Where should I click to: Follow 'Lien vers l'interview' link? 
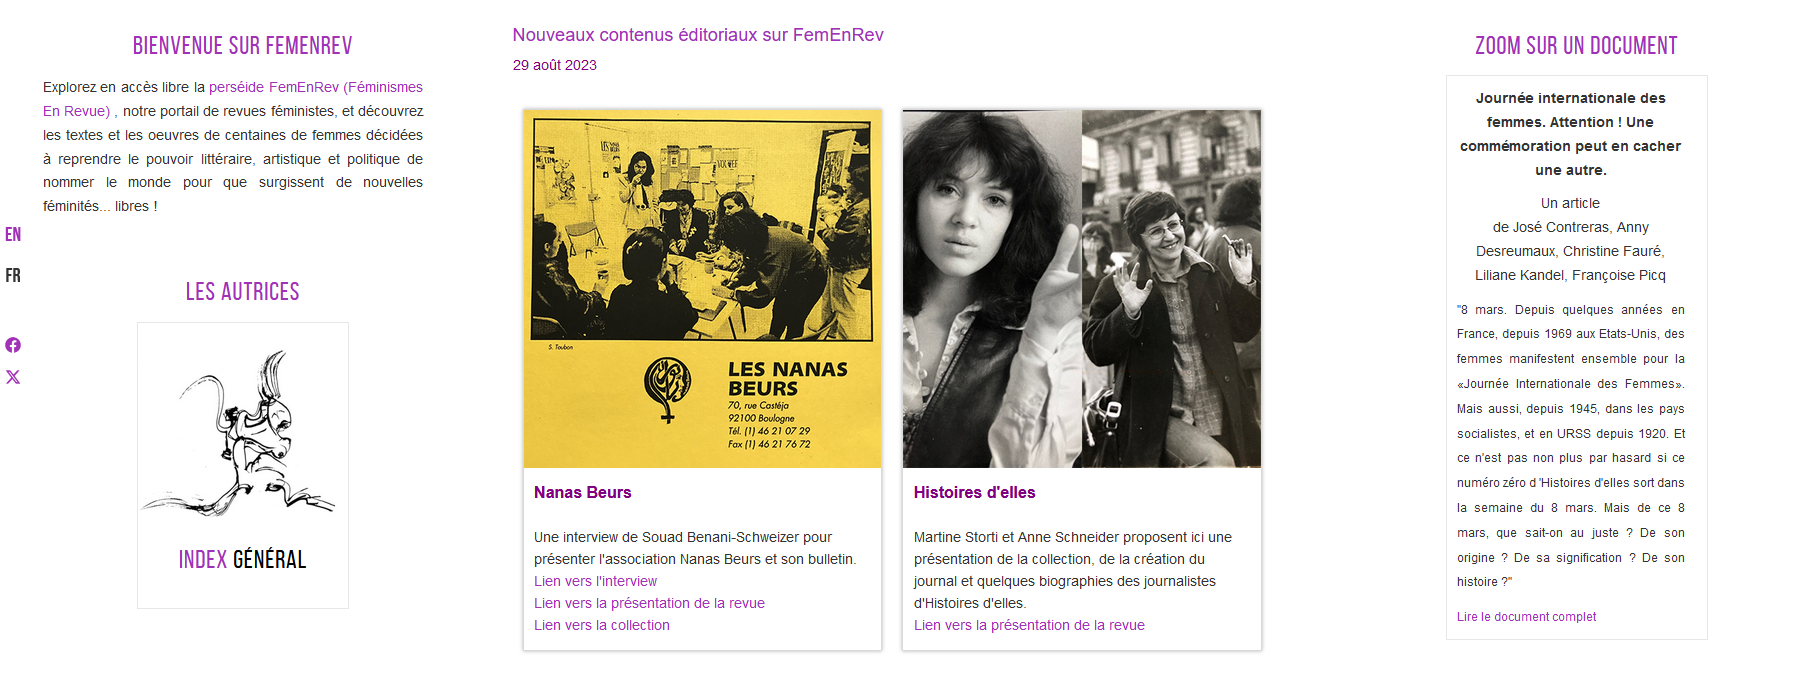595,581
